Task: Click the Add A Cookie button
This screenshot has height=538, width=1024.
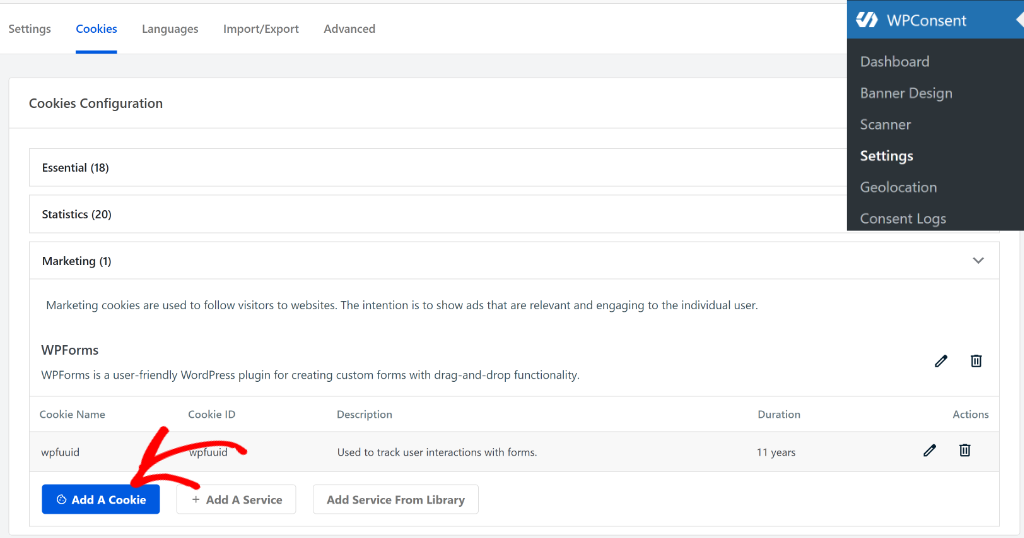Action: pos(101,499)
